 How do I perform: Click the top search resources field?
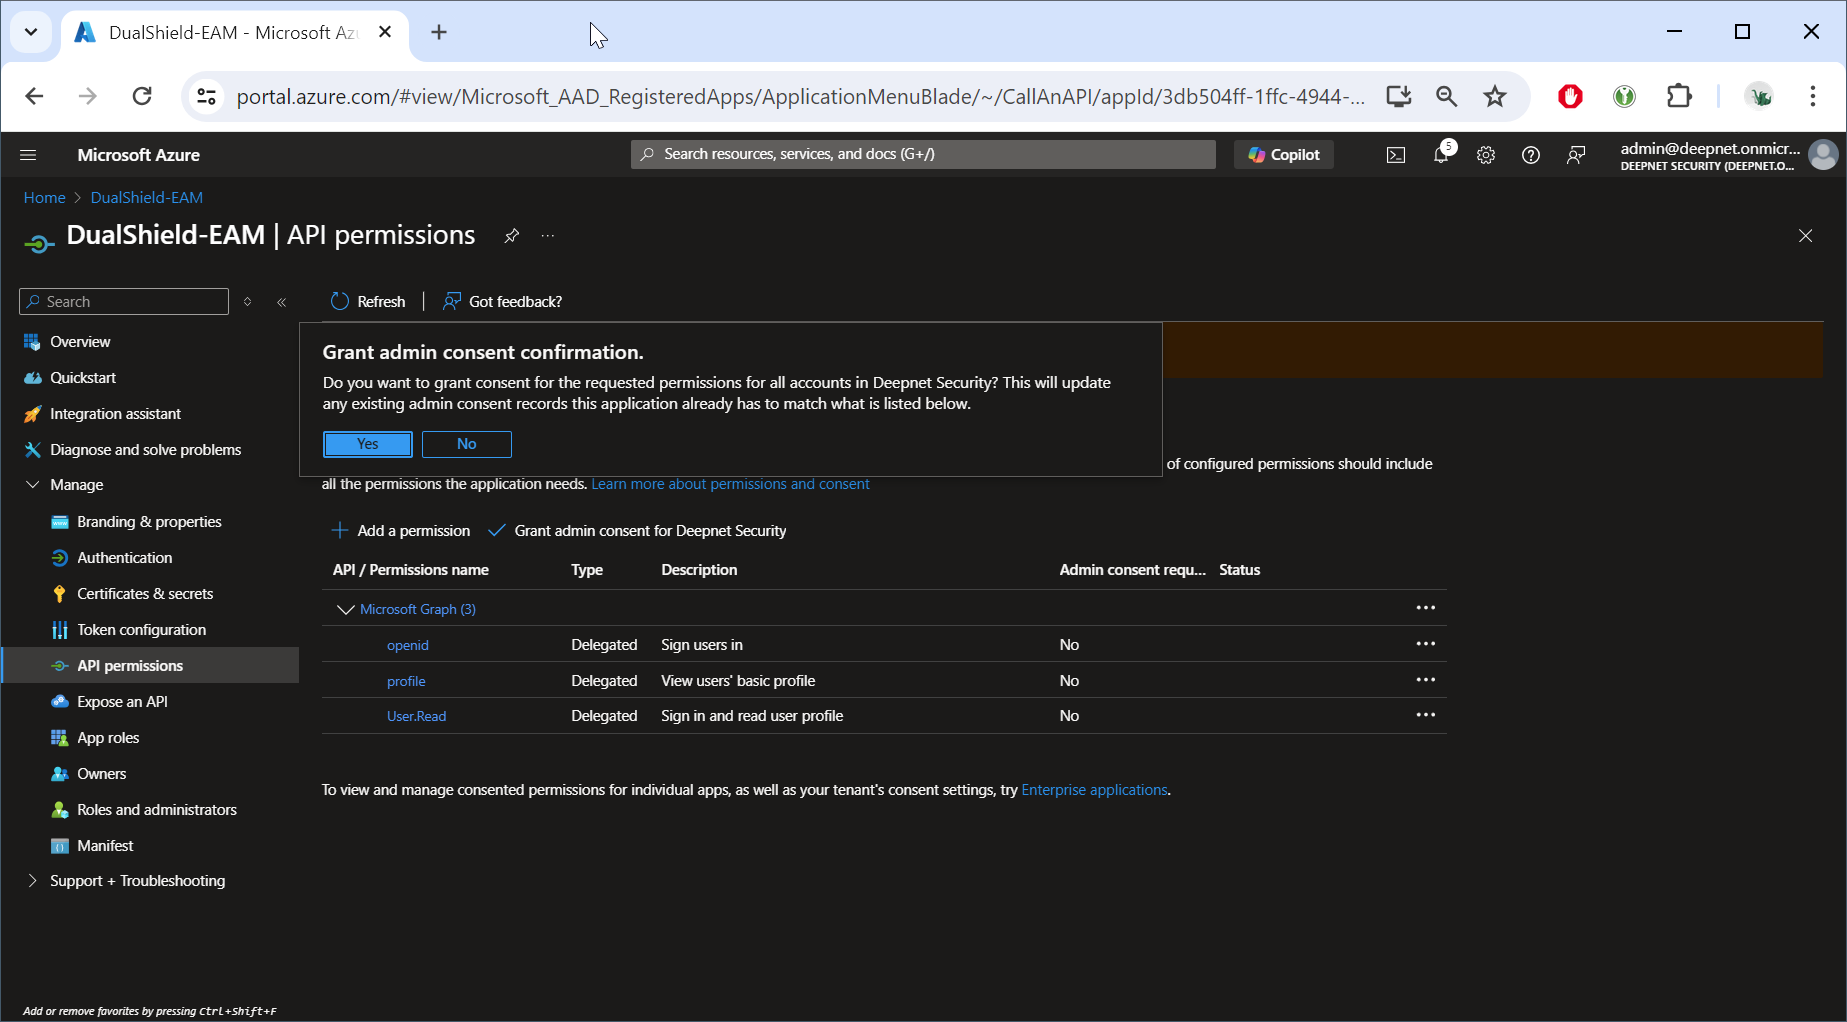923,154
